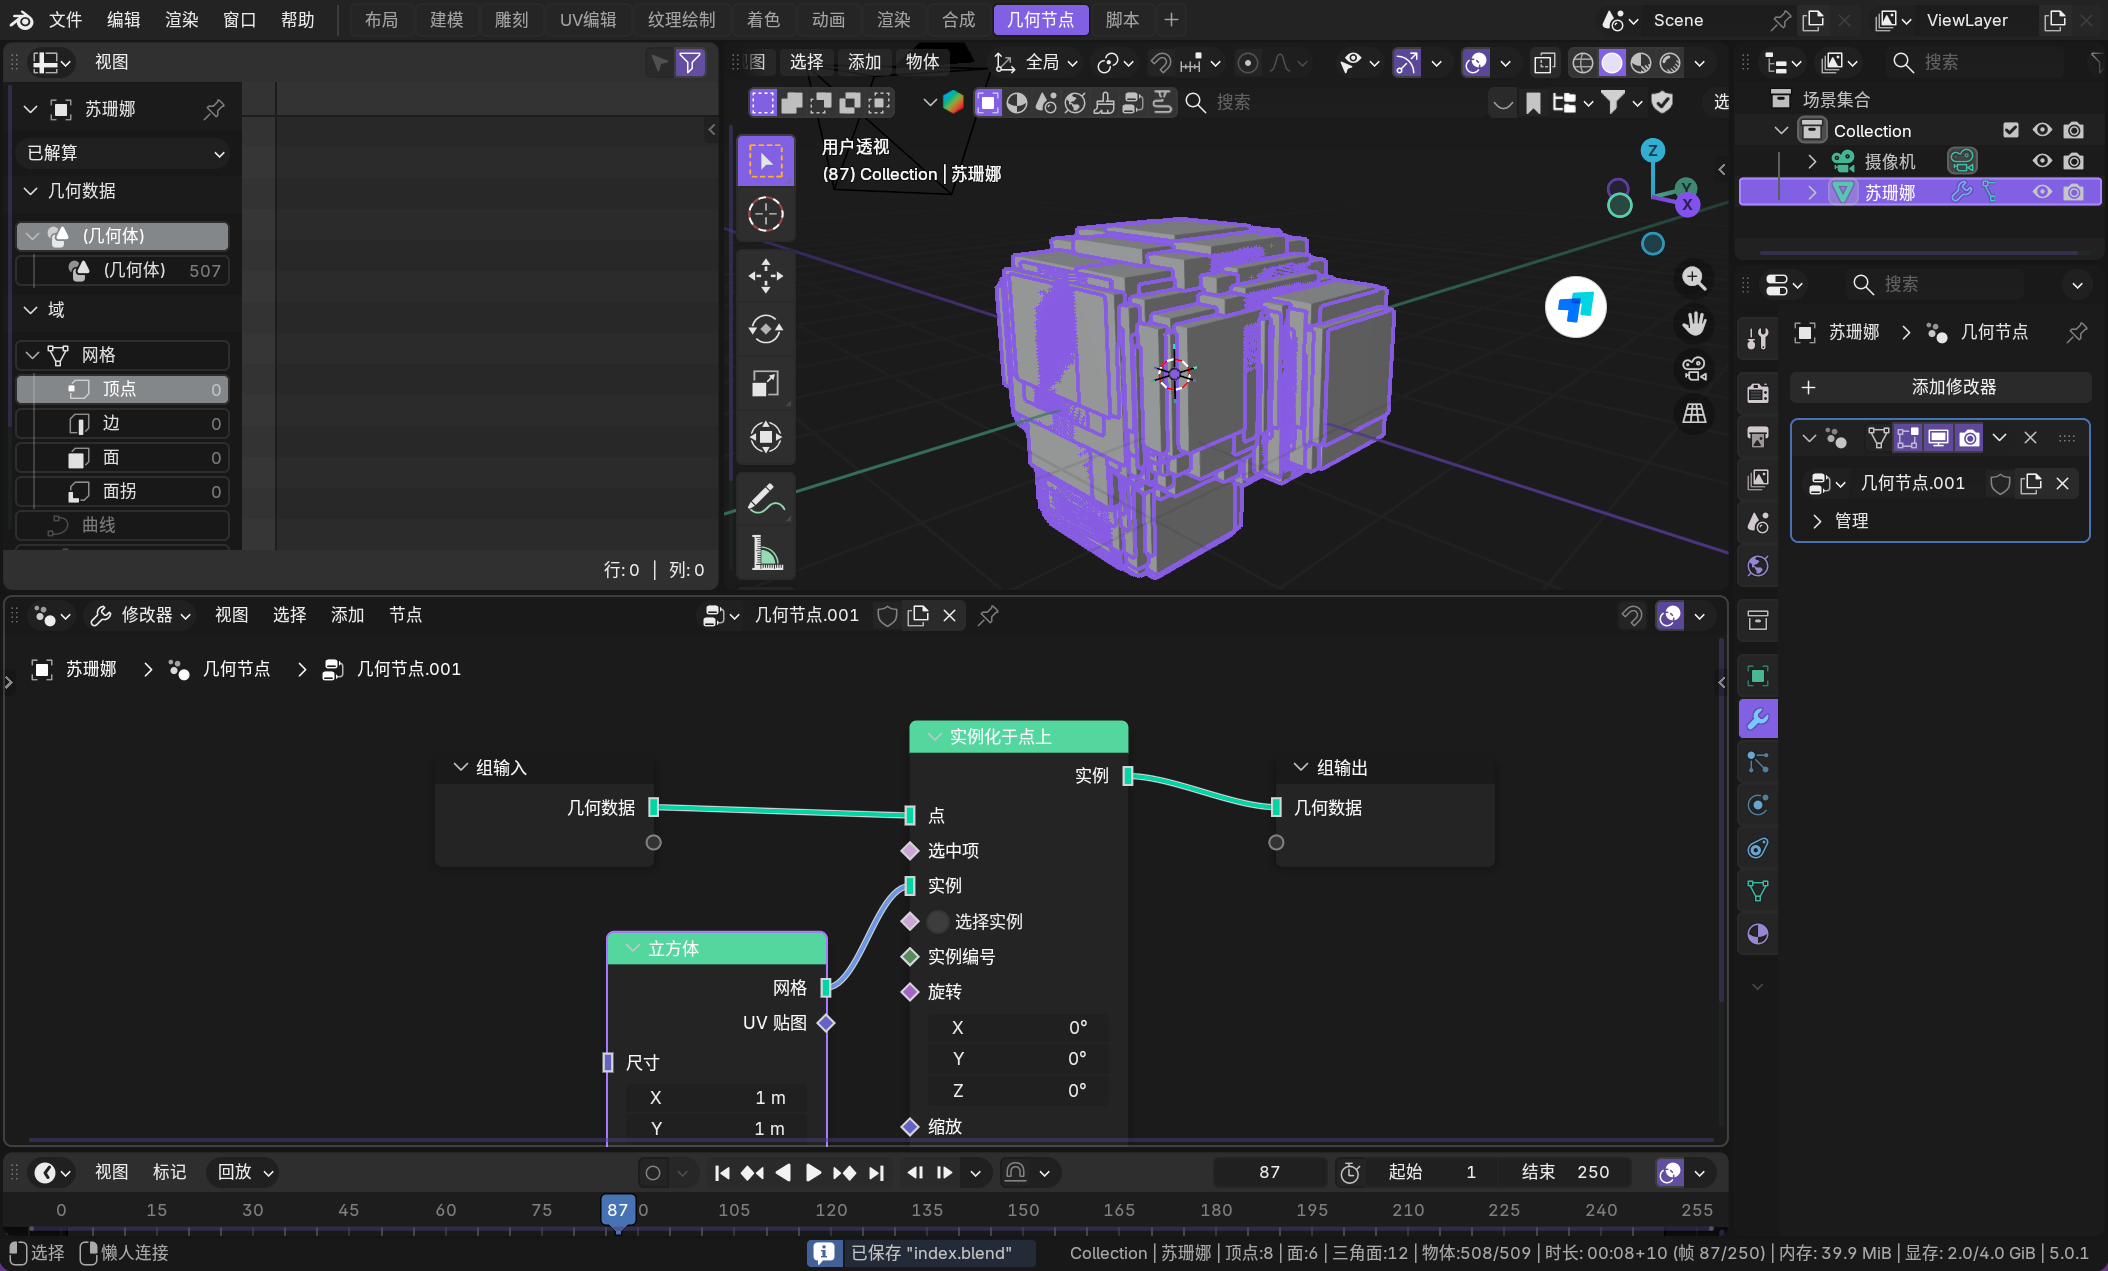Switch perspective/orthographic grid icon
The height and width of the screenshot is (1271, 2108).
click(1694, 414)
